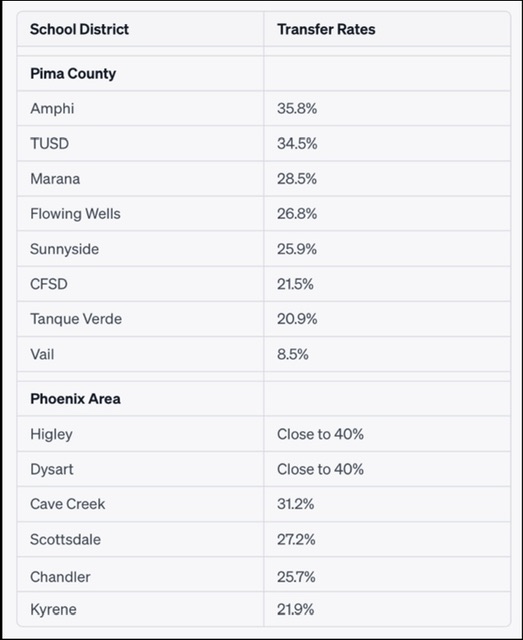This screenshot has width=523, height=640.
Task: Select the Pima County section heading
Action: pyautogui.click(x=73, y=73)
